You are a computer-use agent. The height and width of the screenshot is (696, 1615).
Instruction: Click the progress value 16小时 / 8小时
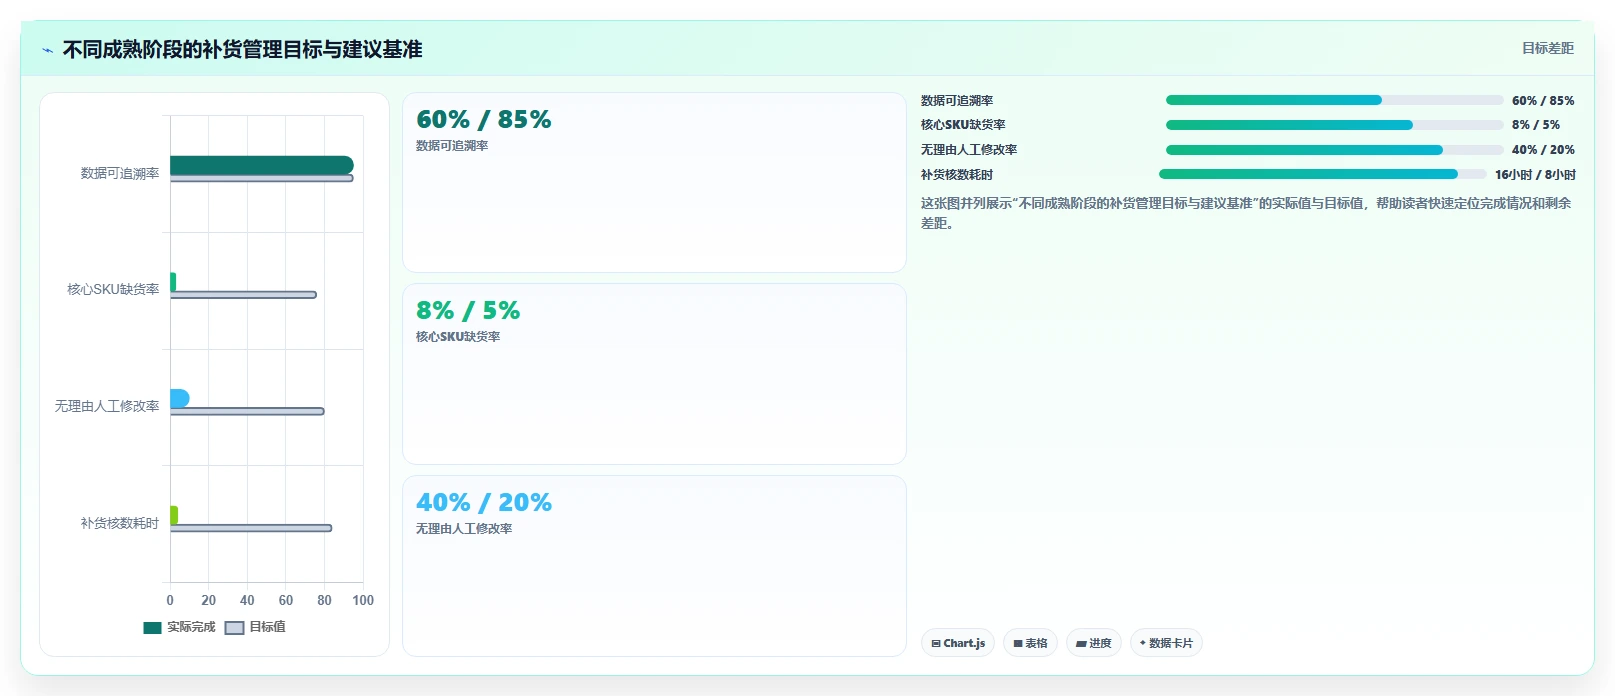[1535, 175]
